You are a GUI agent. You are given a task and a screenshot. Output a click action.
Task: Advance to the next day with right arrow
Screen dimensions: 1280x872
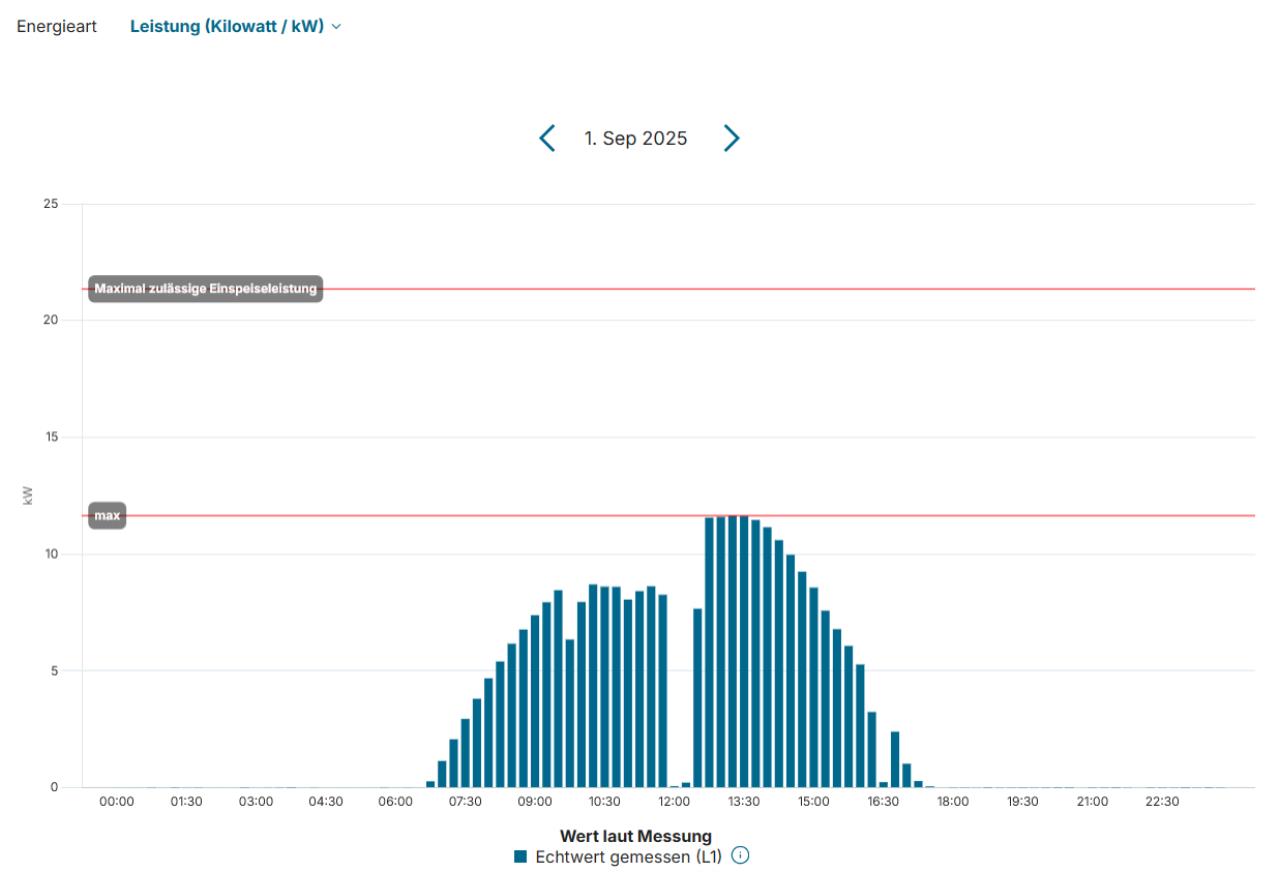(x=731, y=138)
